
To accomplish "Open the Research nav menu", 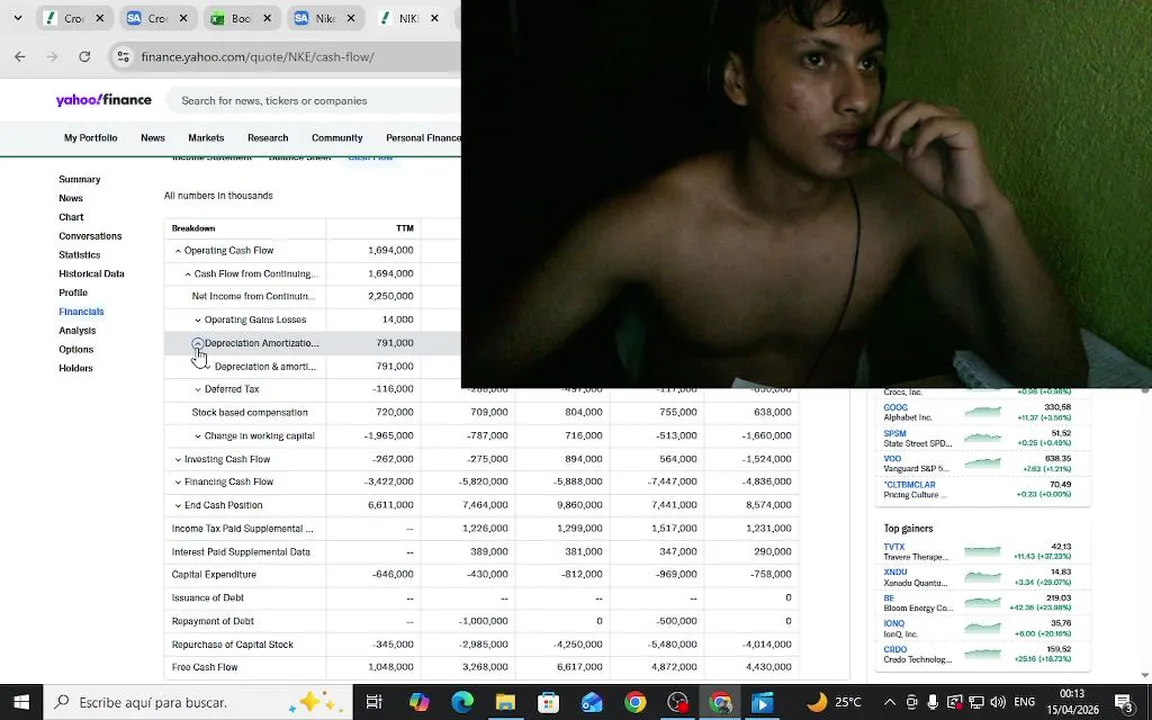I will tap(267, 137).
